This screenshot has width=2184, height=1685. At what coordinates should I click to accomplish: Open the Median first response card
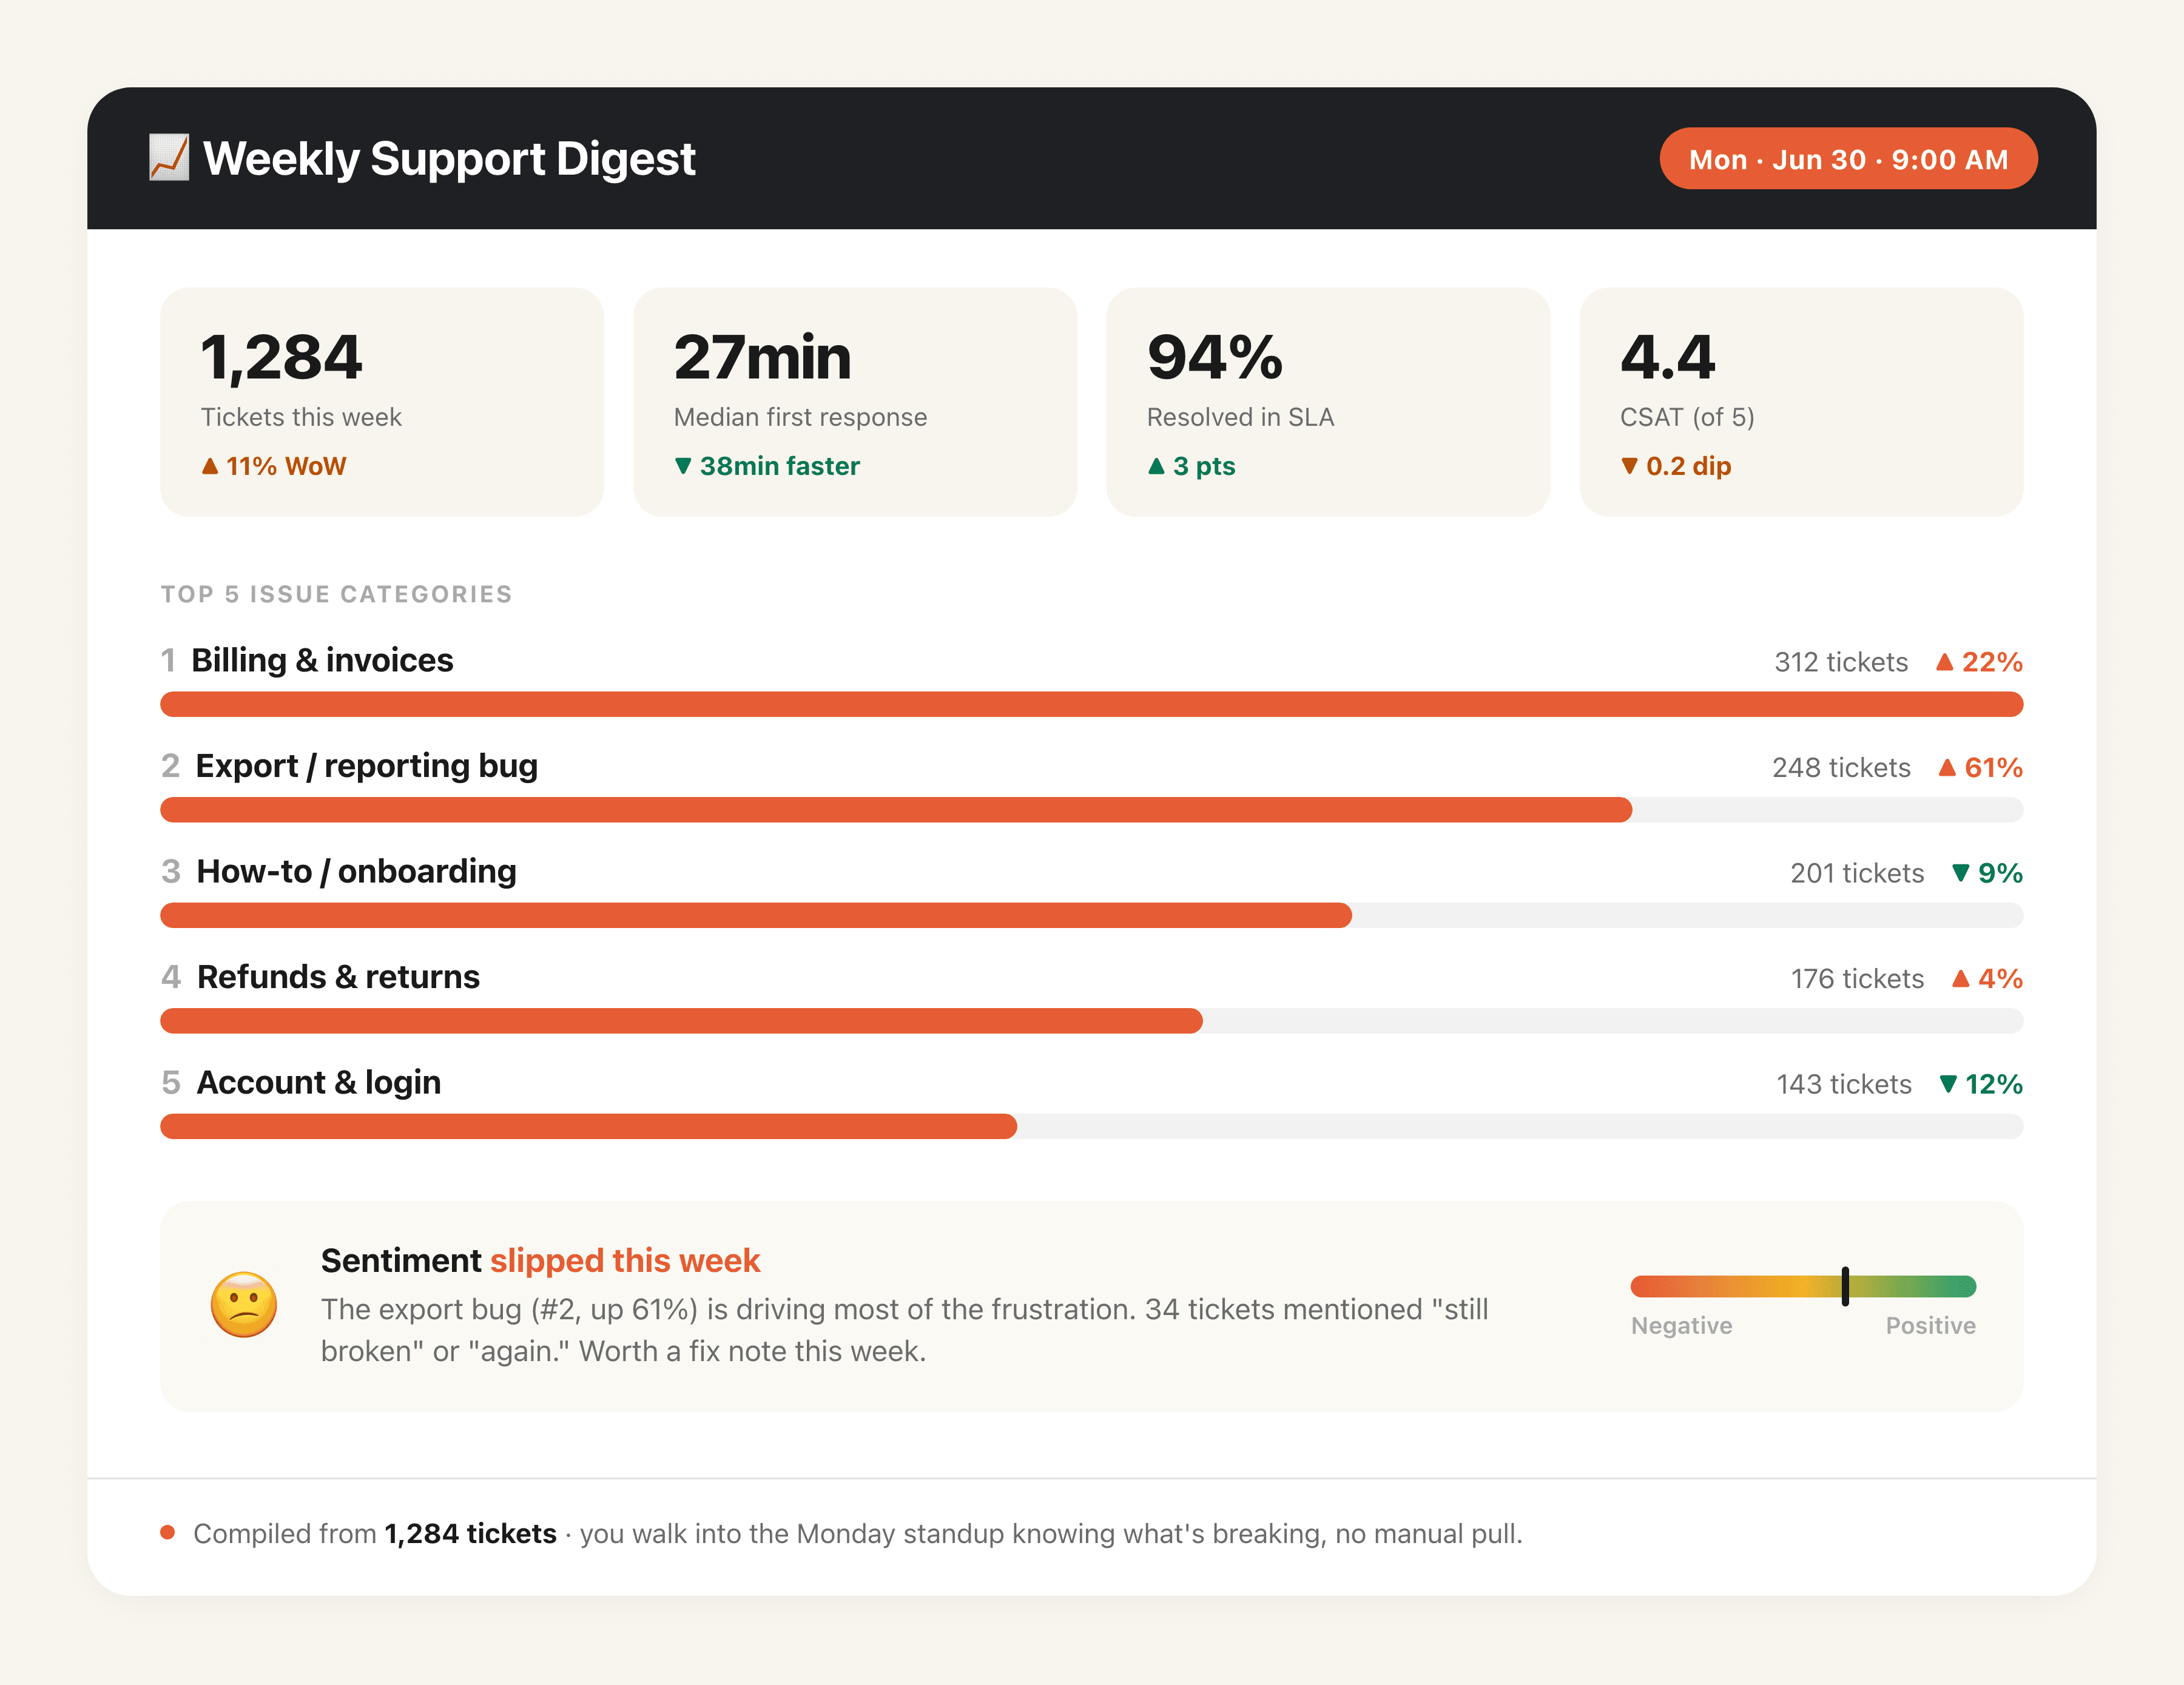(x=855, y=402)
